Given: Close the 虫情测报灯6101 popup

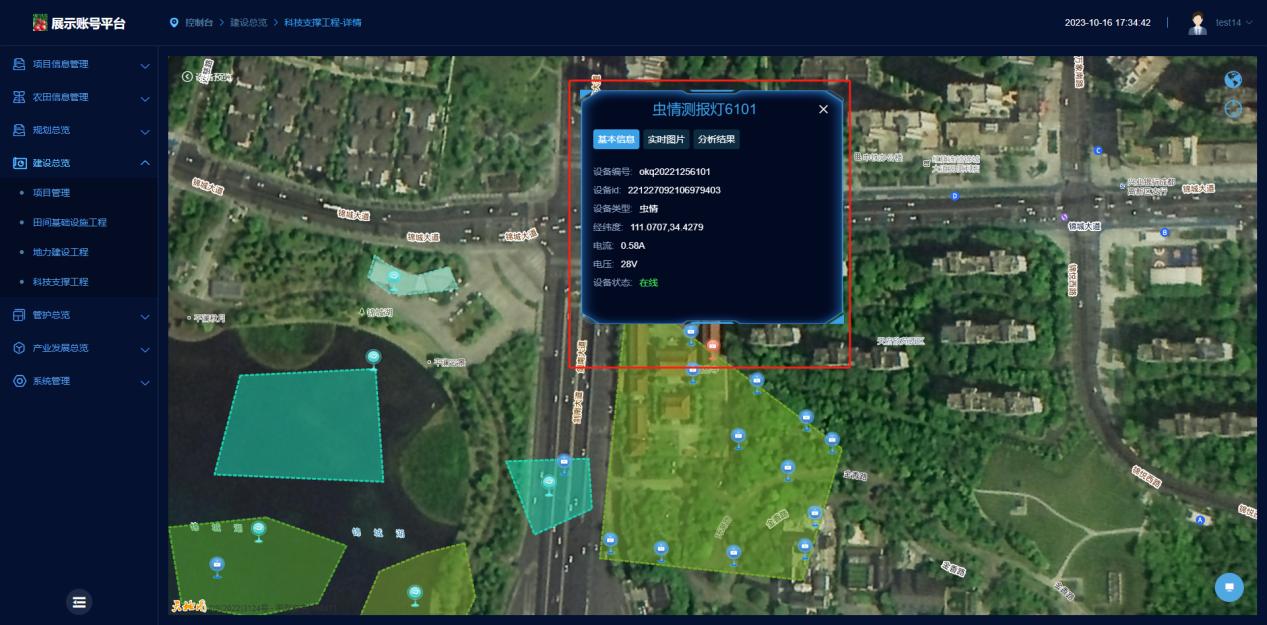Looking at the screenshot, I should point(823,109).
